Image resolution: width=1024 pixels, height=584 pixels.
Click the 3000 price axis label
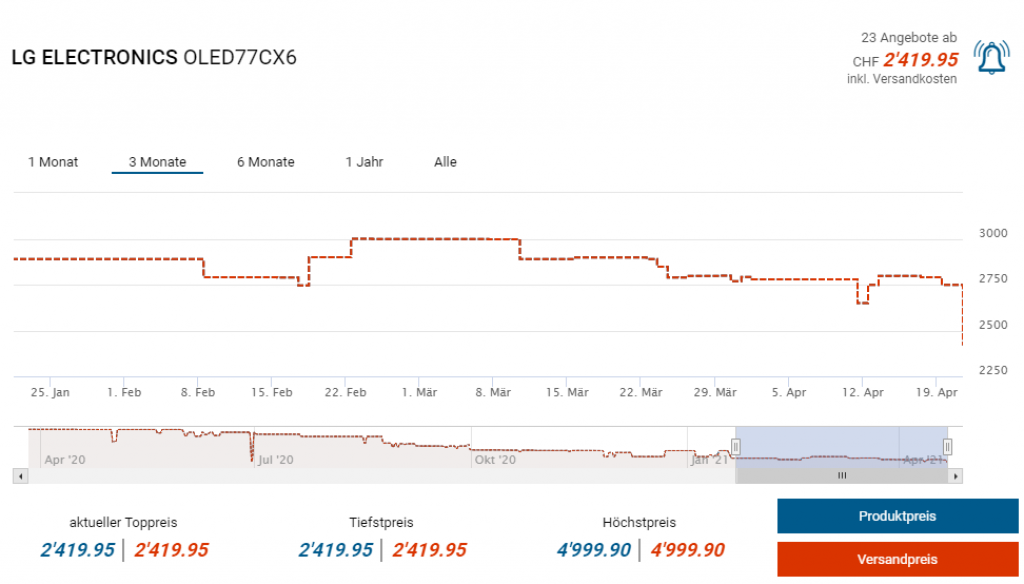(x=993, y=233)
